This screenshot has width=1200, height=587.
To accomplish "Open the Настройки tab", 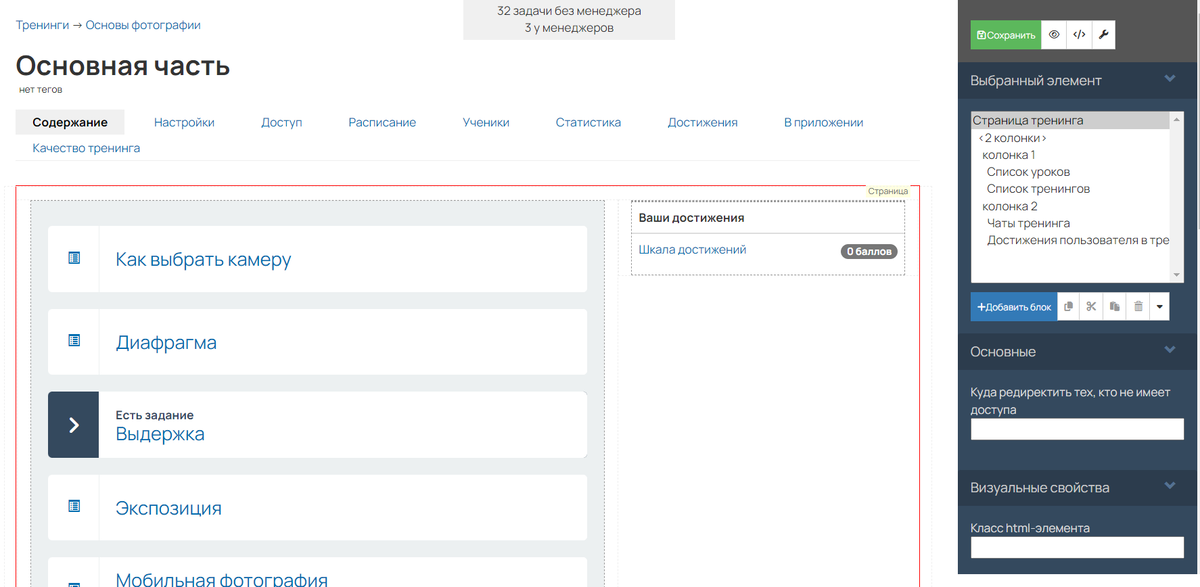I will (184, 122).
